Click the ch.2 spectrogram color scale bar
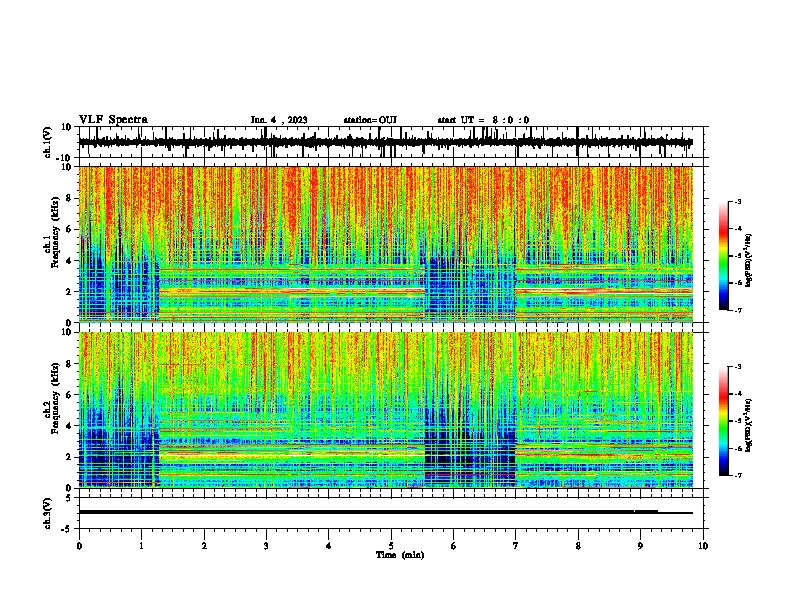792x612 pixels. (x=723, y=421)
